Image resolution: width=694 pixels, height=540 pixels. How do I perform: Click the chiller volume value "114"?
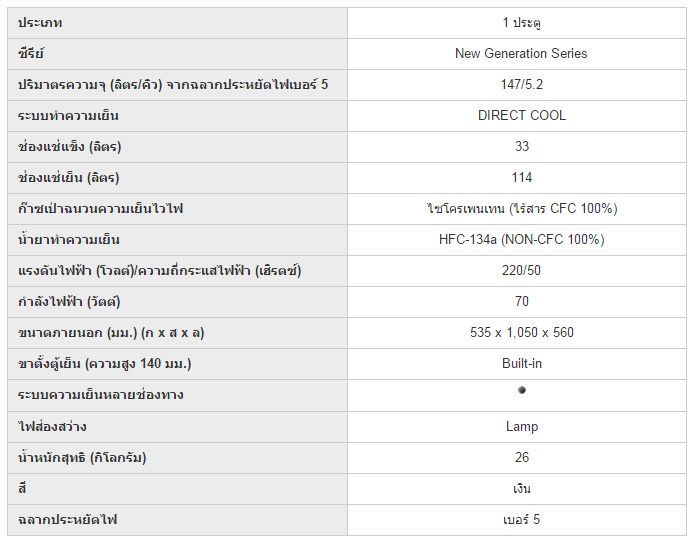tap(521, 177)
